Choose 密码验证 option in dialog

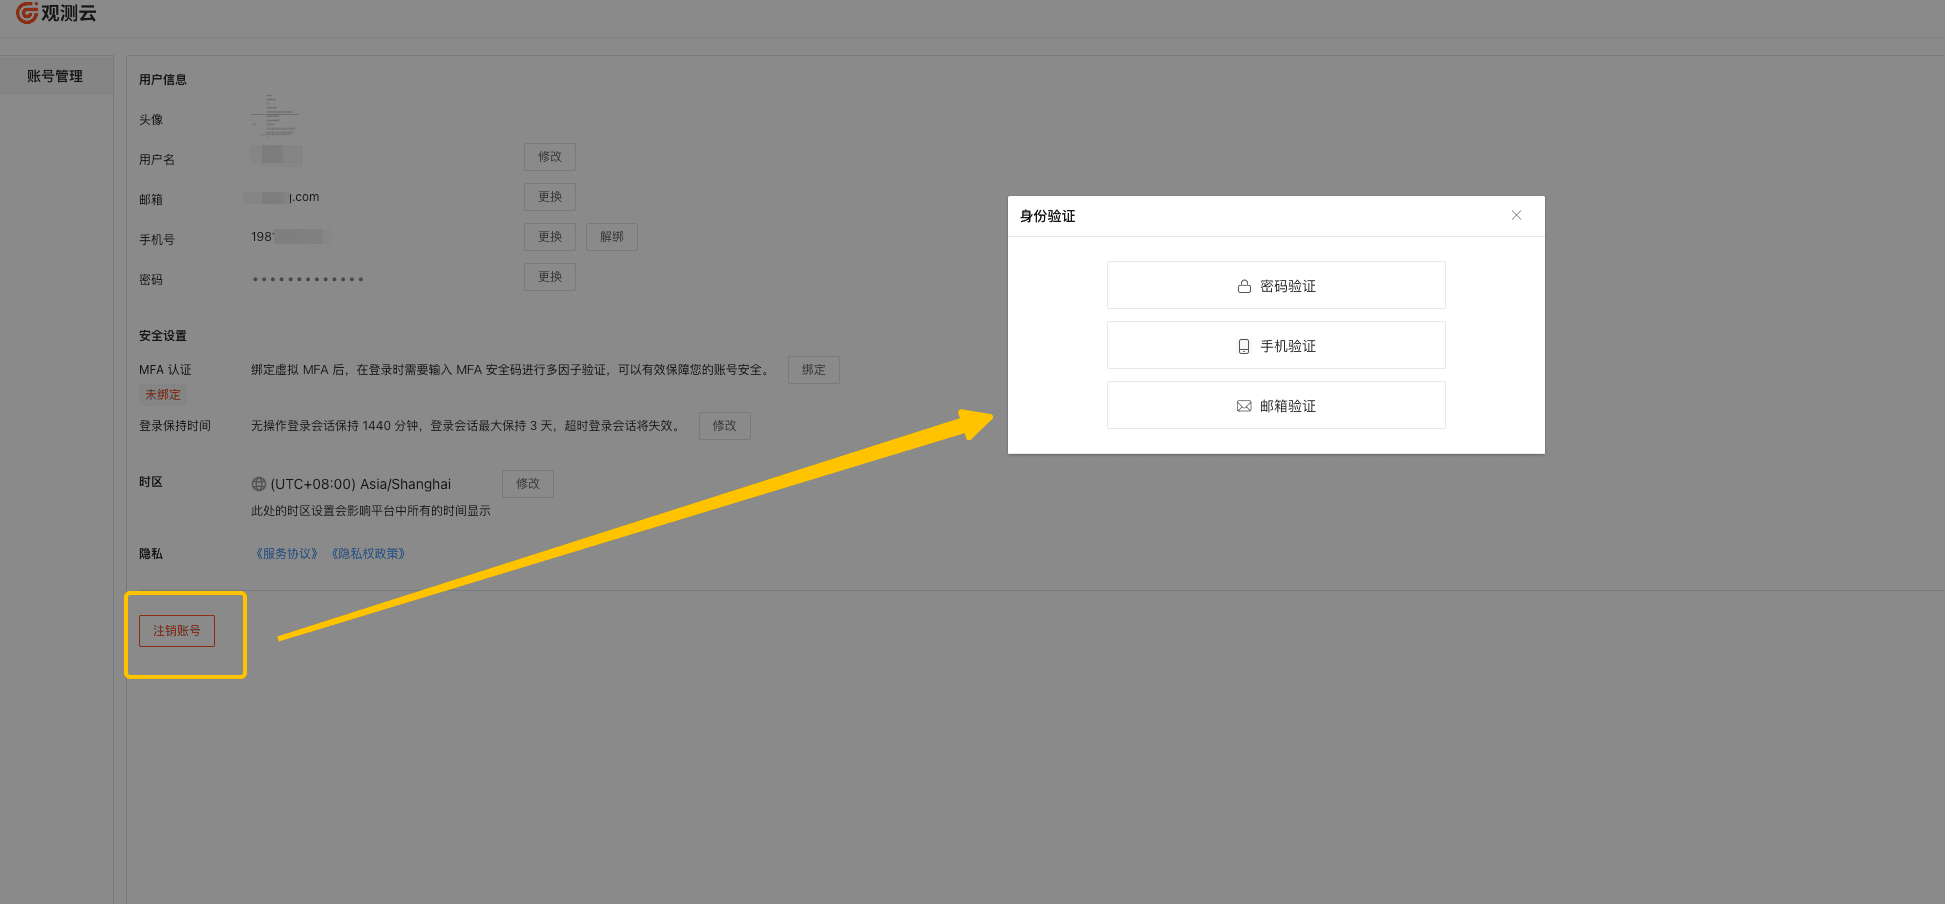(1276, 286)
